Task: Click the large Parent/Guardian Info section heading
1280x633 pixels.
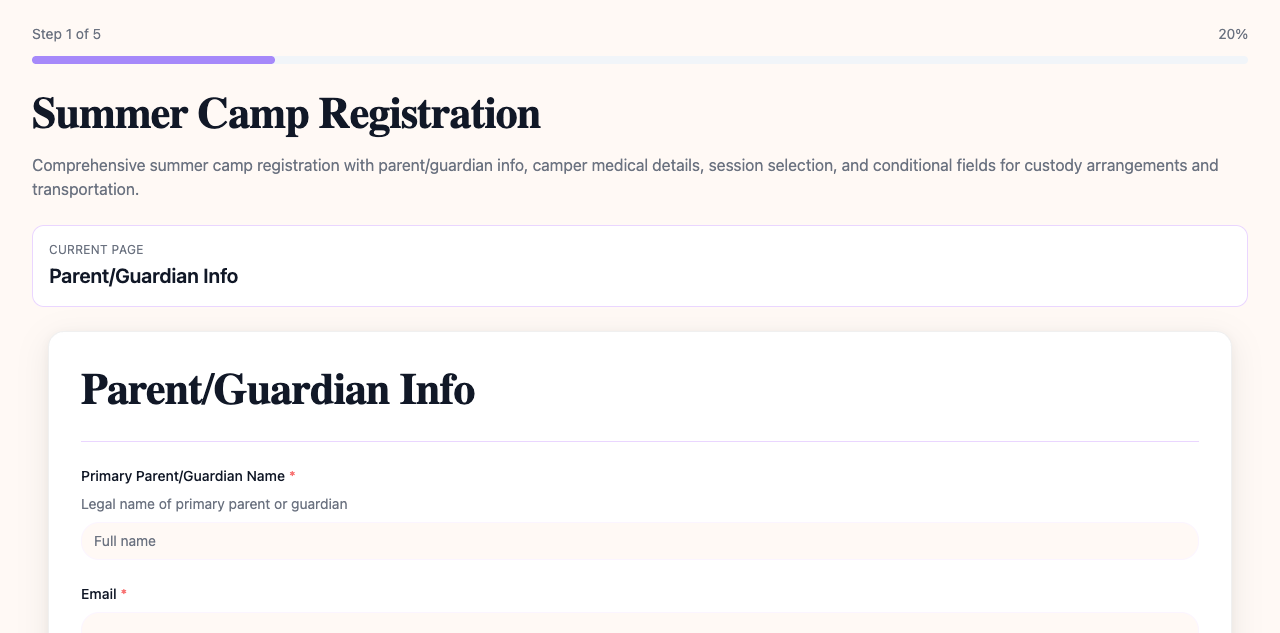Action: click(277, 389)
